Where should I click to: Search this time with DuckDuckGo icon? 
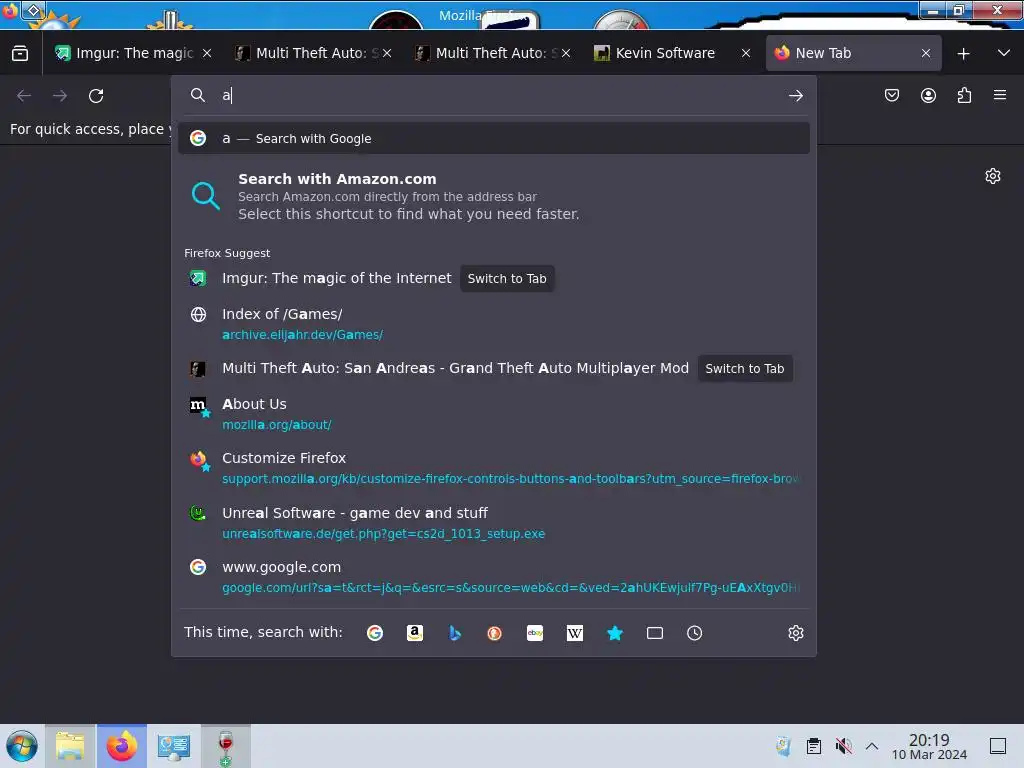point(494,633)
